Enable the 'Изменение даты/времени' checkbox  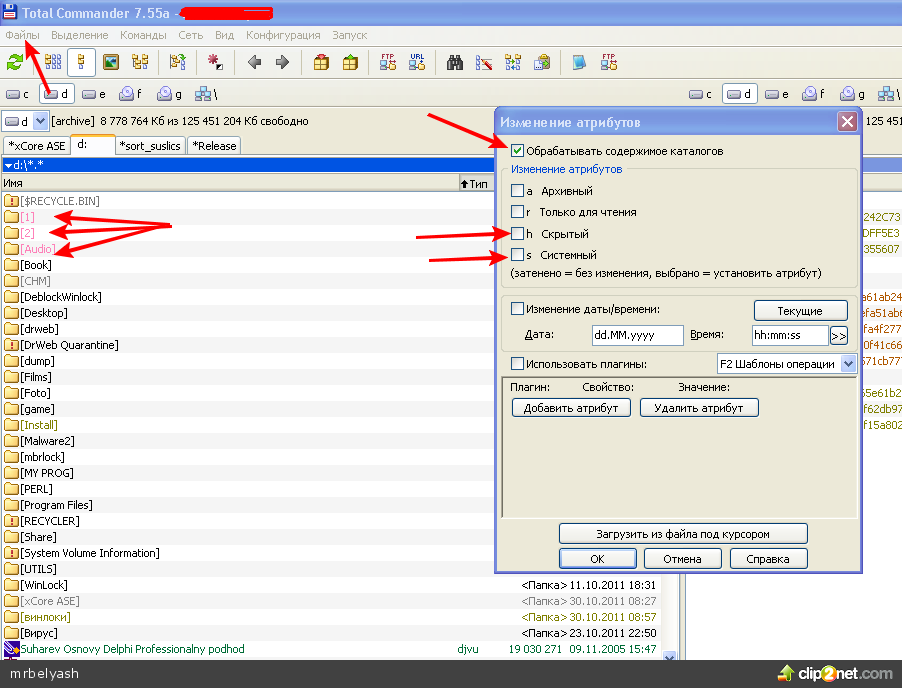click(x=517, y=309)
